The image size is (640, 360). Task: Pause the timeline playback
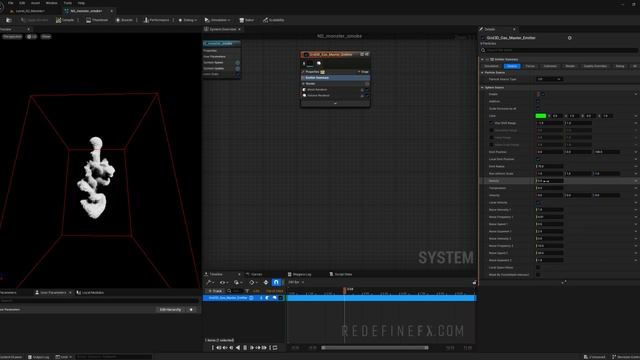pos(245,348)
